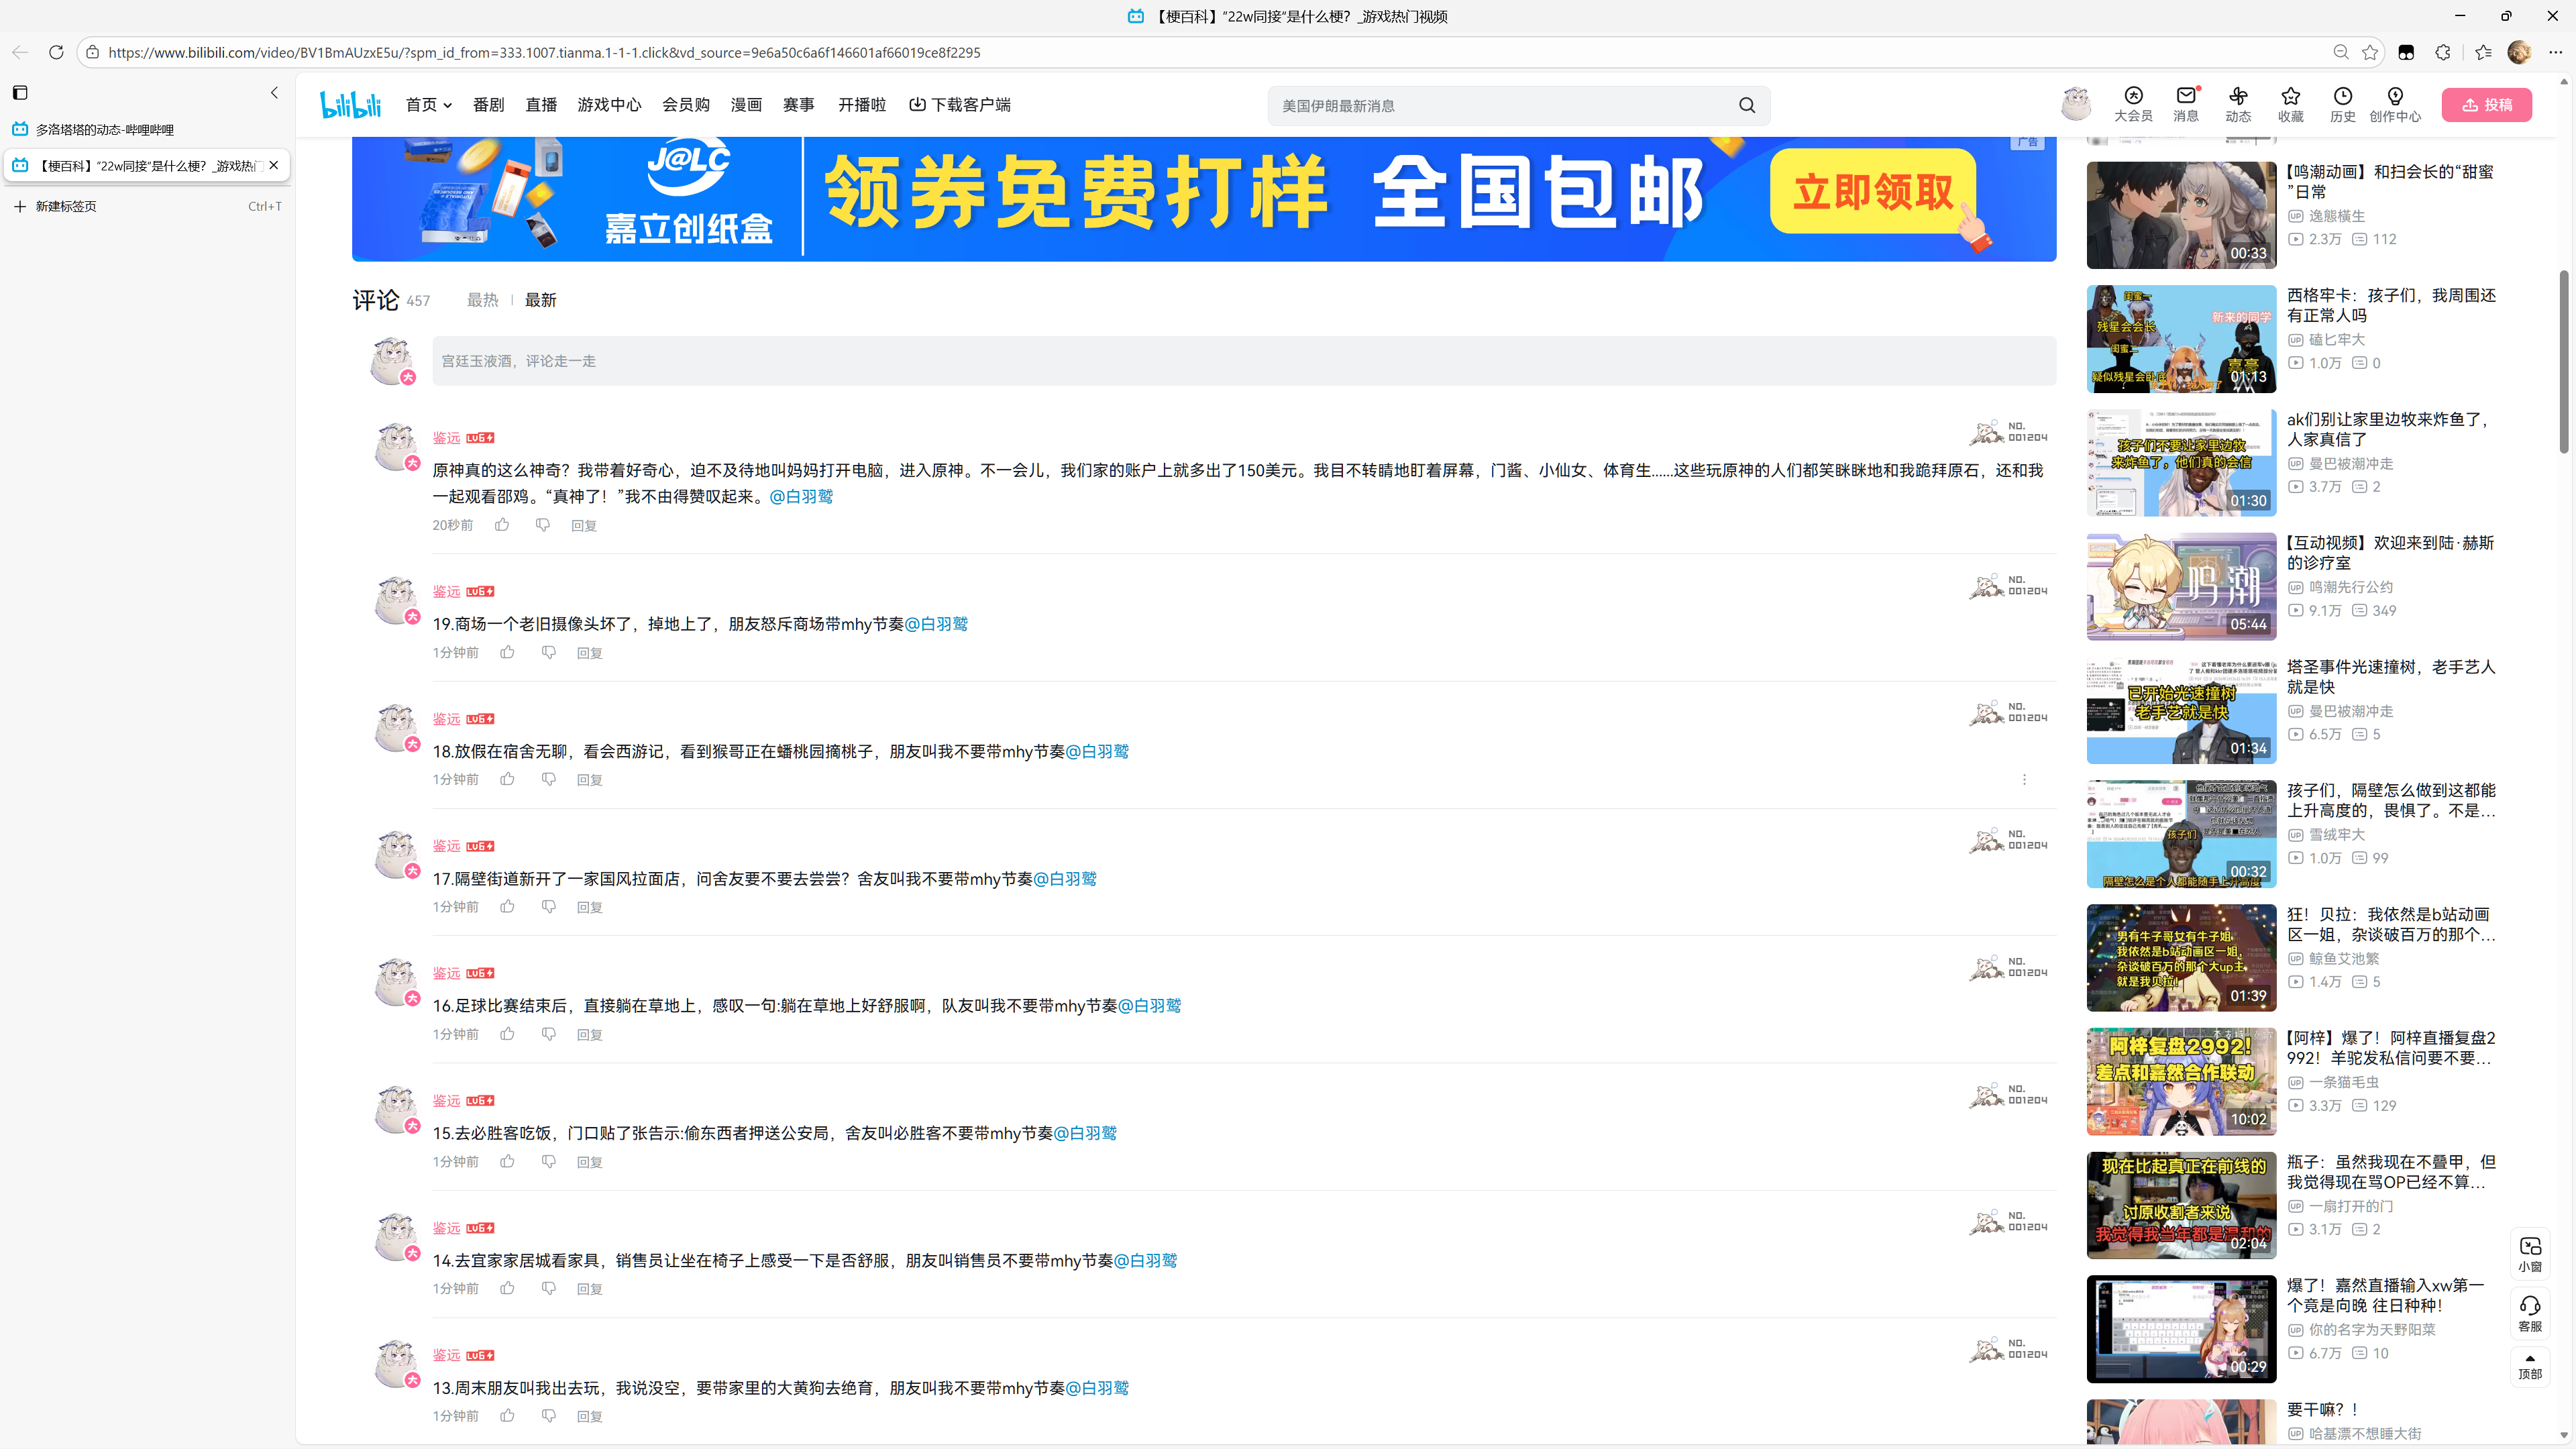Click the comment input field

[1243, 361]
